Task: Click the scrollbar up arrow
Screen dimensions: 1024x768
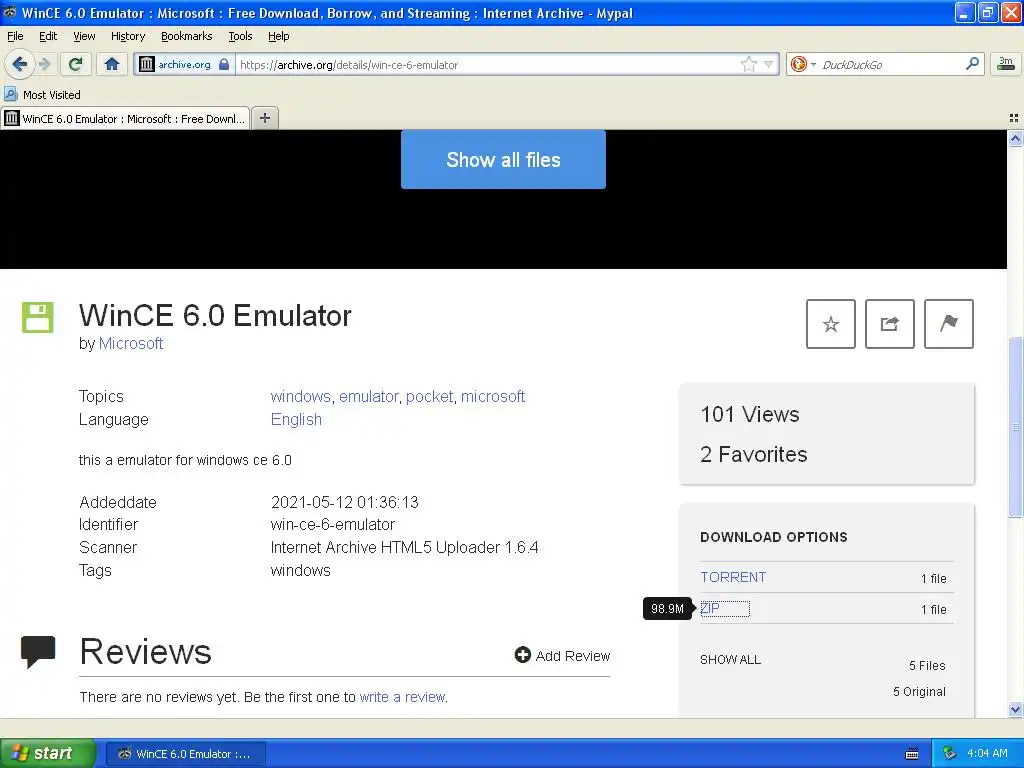Action: (1015, 138)
